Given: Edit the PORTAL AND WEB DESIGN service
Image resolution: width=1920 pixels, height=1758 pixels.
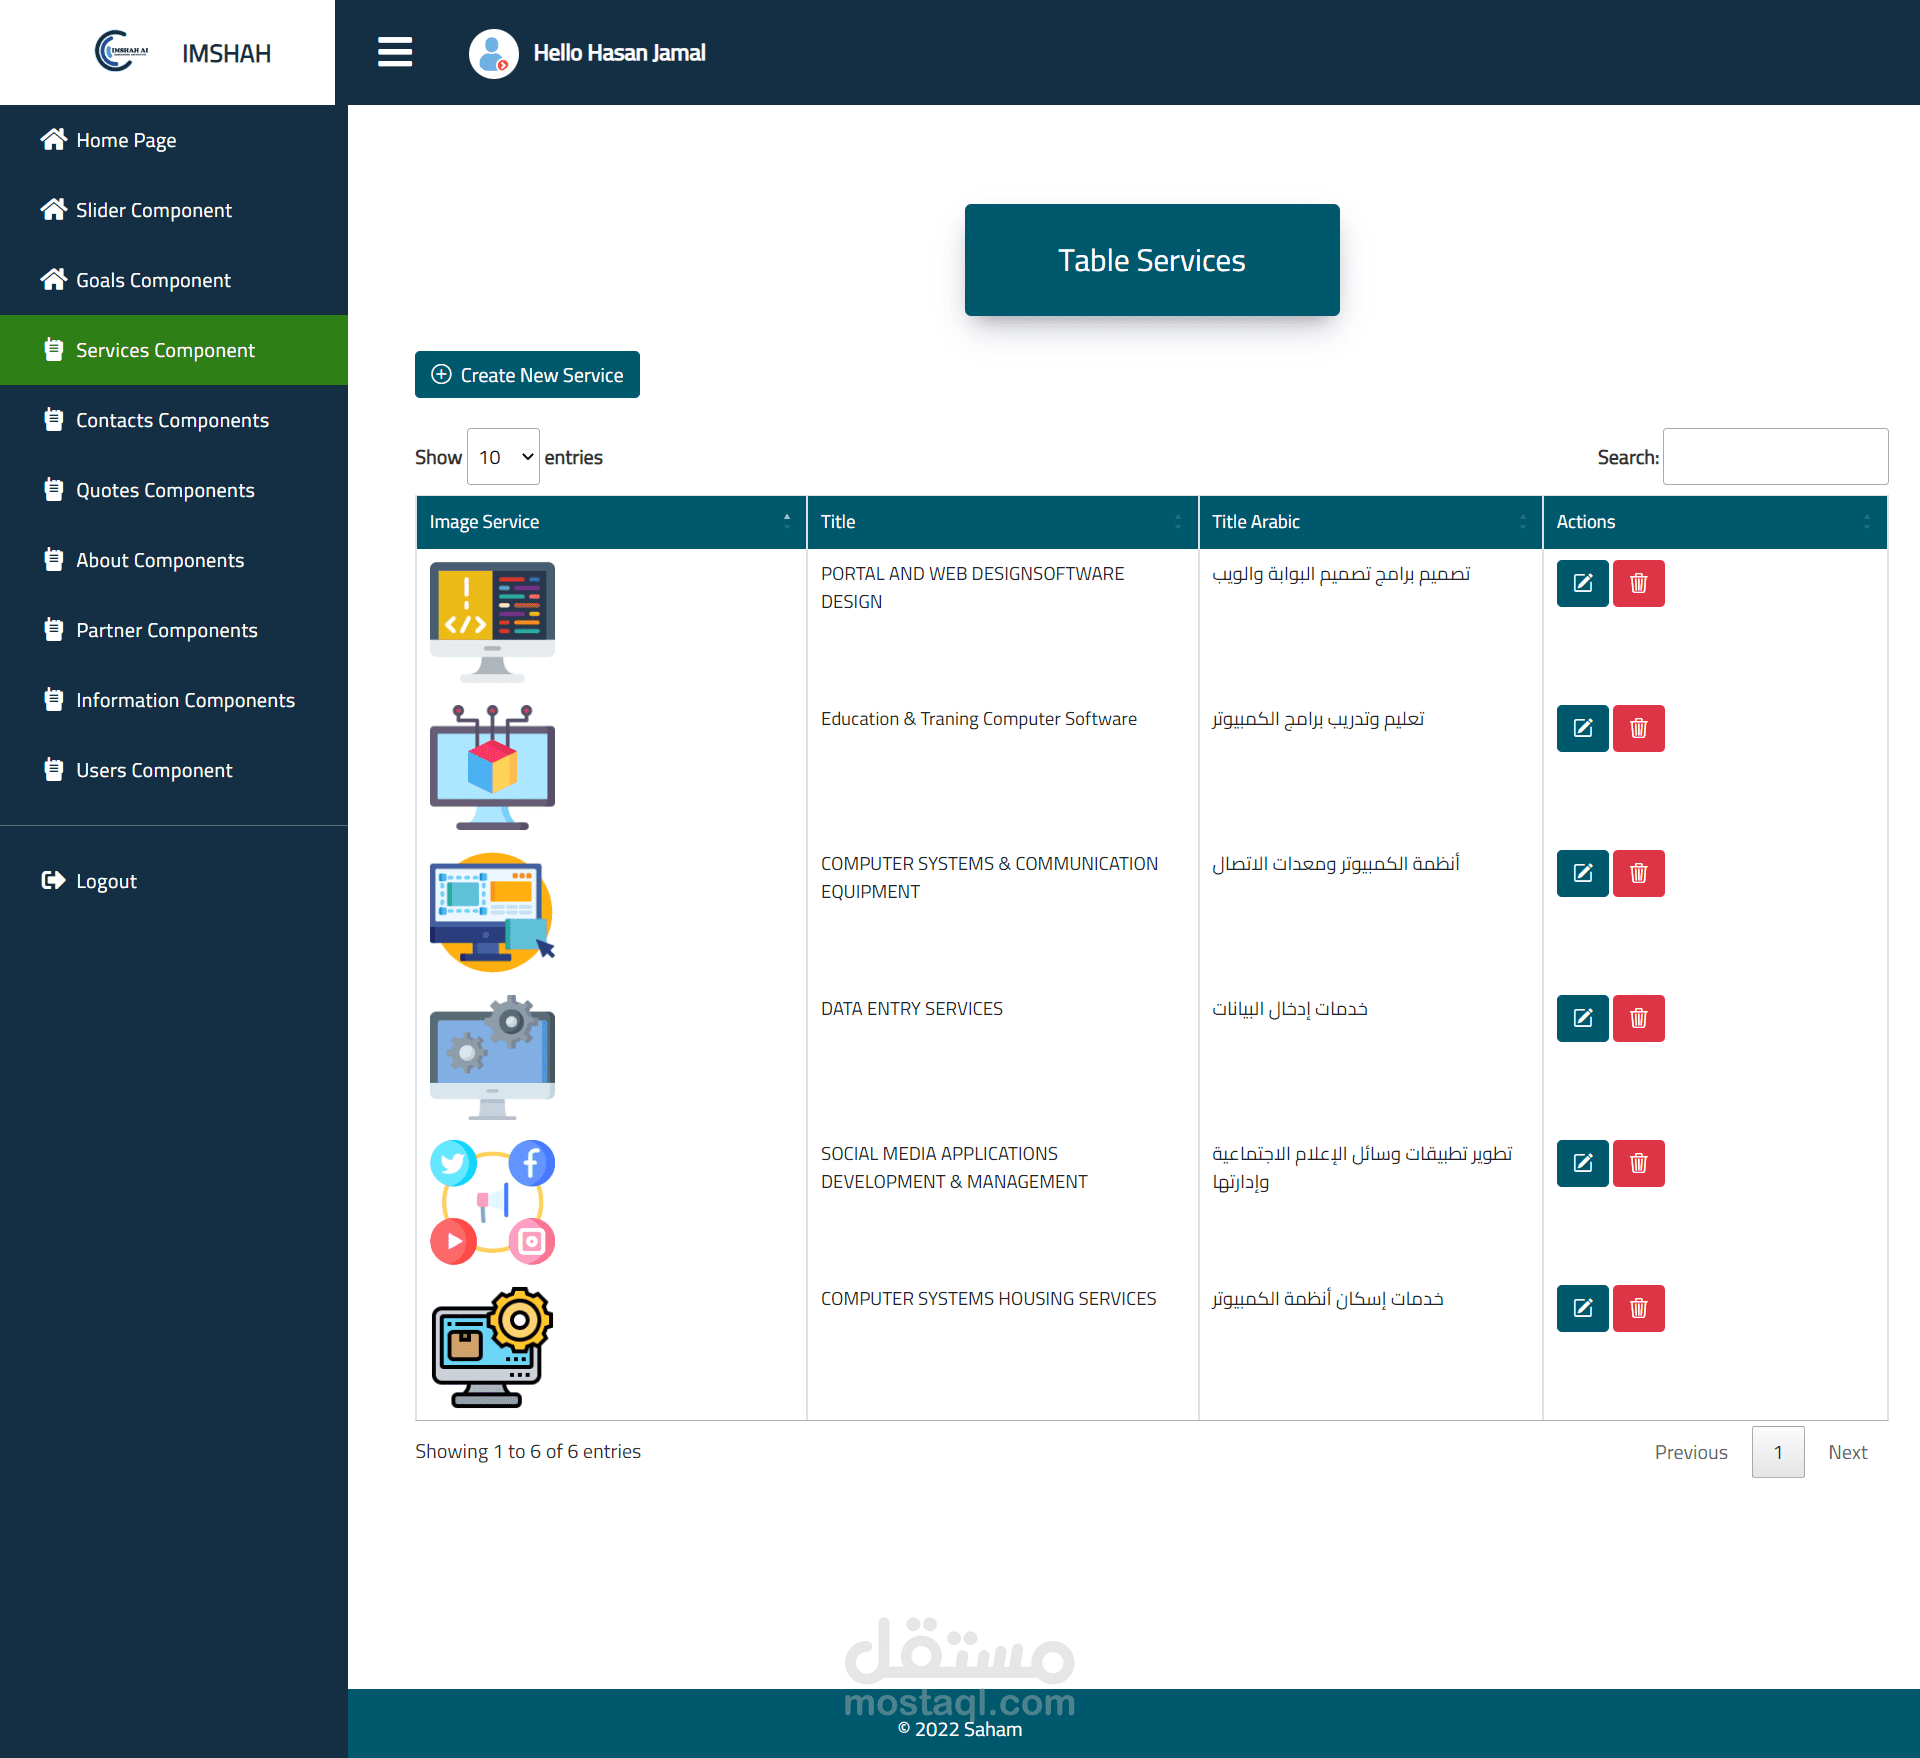Looking at the screenshot, I should point(1582,583).
